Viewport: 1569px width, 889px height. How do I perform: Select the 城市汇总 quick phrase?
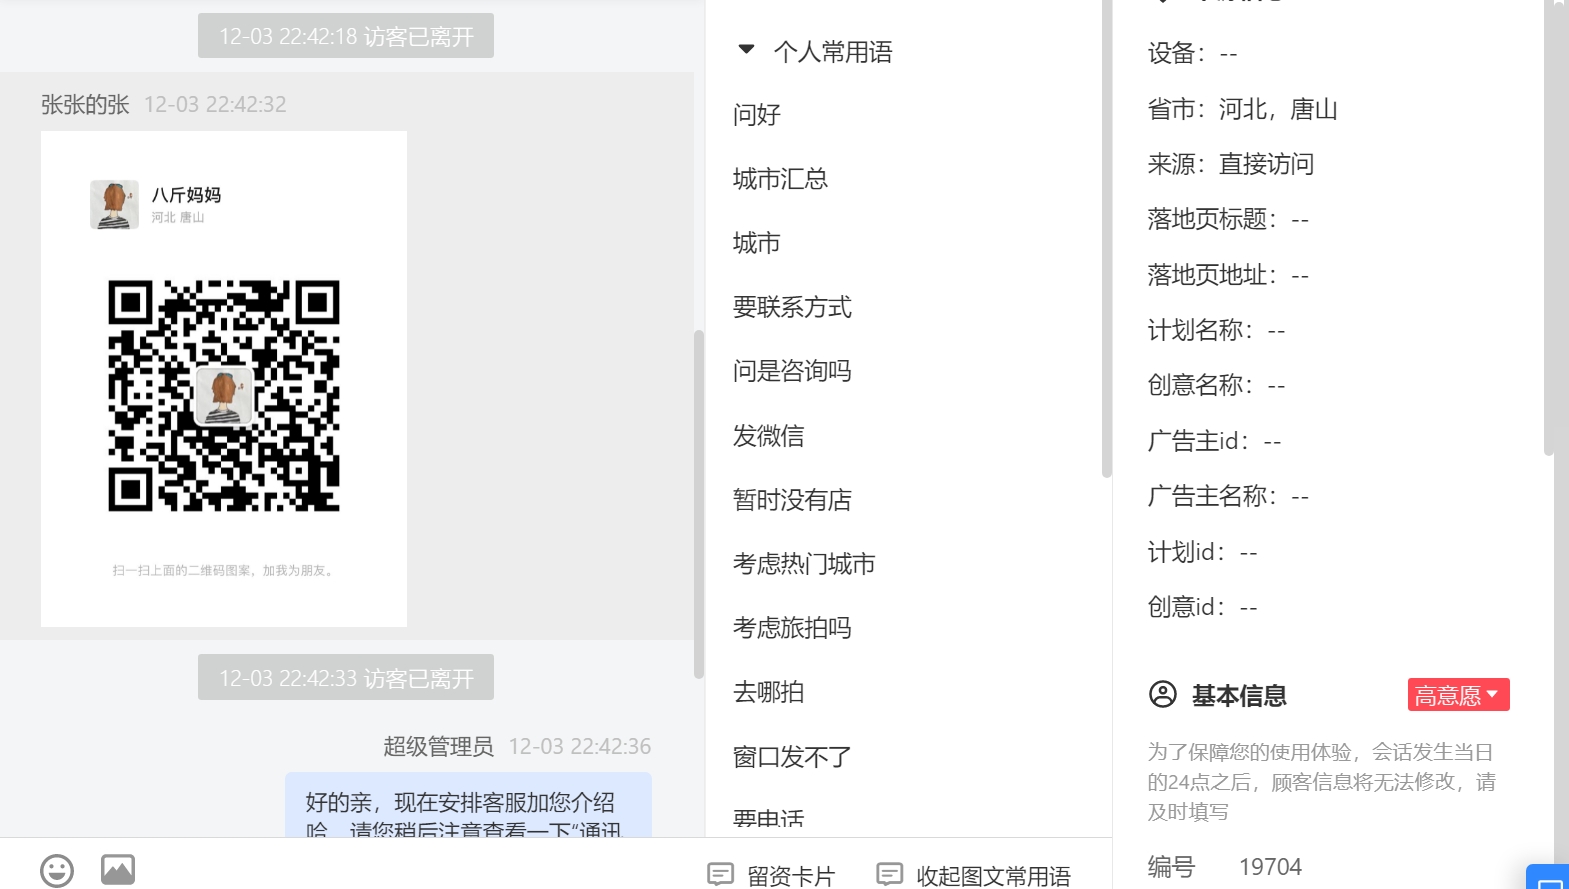click(x=780, y=179)
